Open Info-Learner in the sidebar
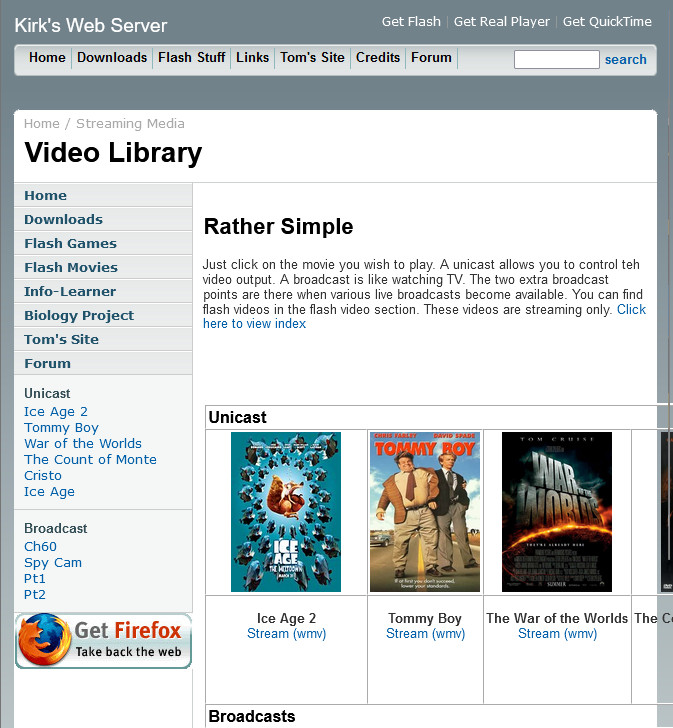Viewport: 673px width, 728px height. point(70,291)
